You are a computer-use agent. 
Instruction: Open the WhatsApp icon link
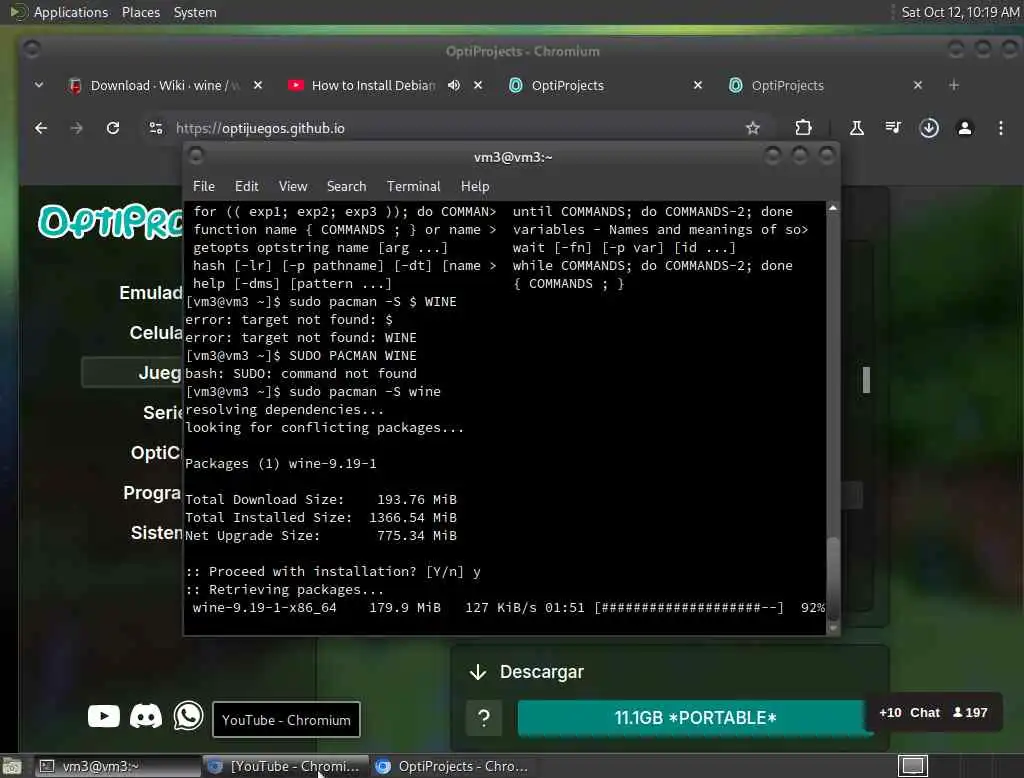tap(188, 716)
